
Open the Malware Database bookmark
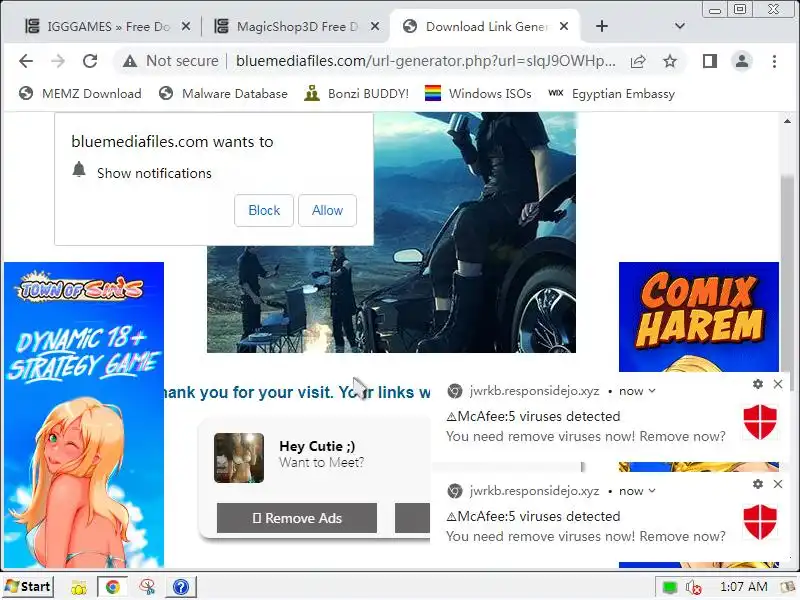pyautogui.click(x=223, y=94)
